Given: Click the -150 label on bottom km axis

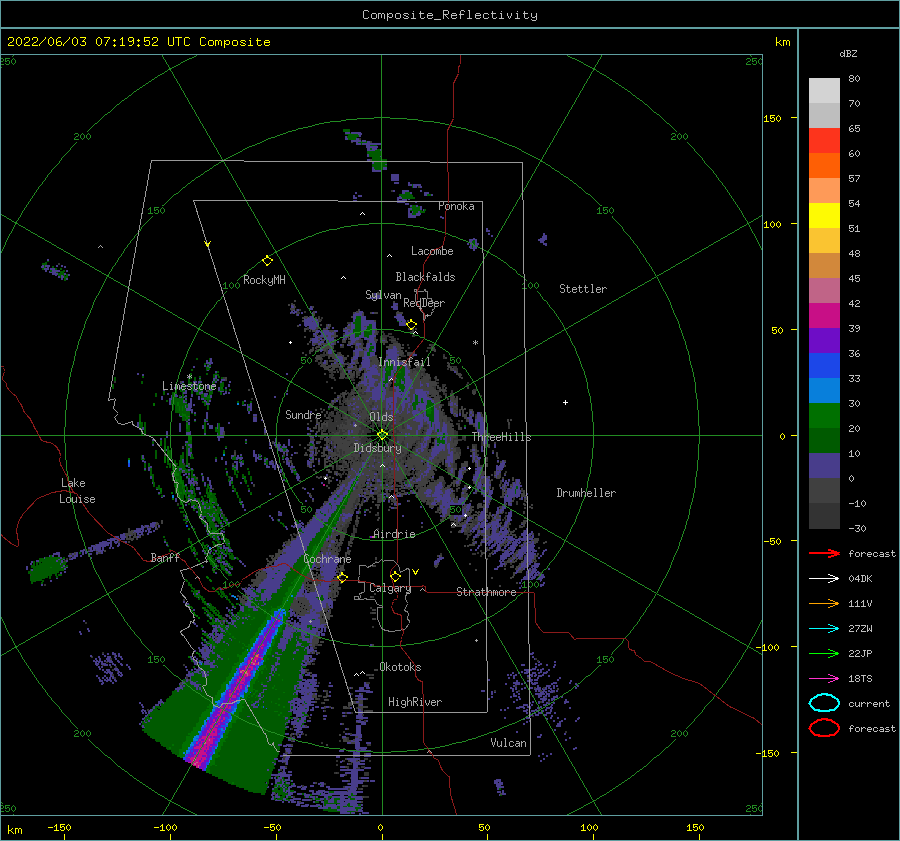Looking at the screenshot, I should [59, 827].
